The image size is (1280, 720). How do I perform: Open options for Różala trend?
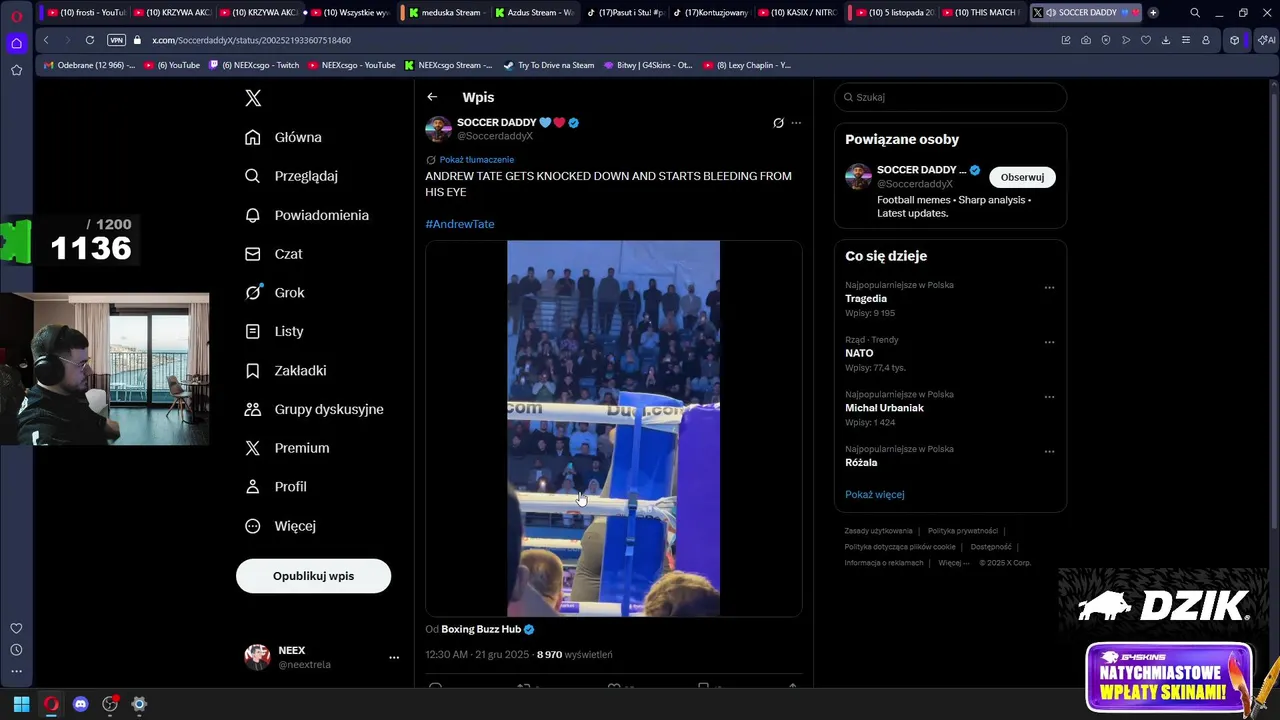[x=1049, y=451]
